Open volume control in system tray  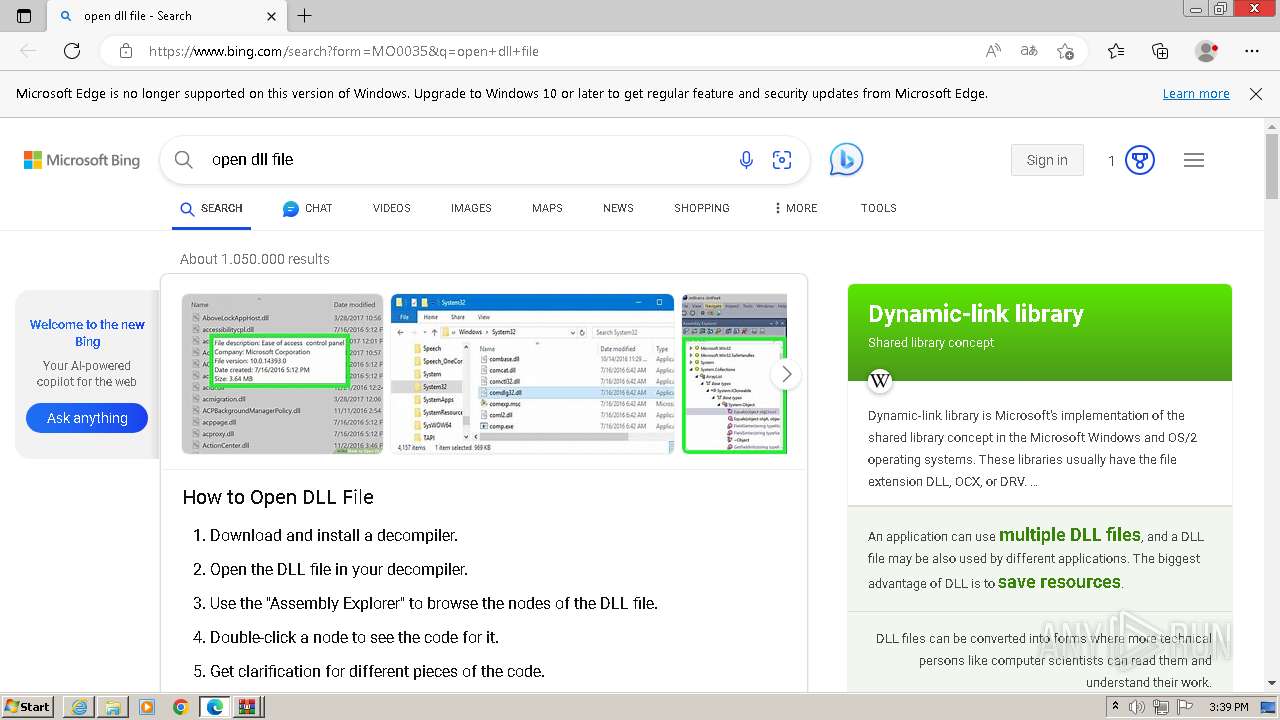click(1137, 707)
